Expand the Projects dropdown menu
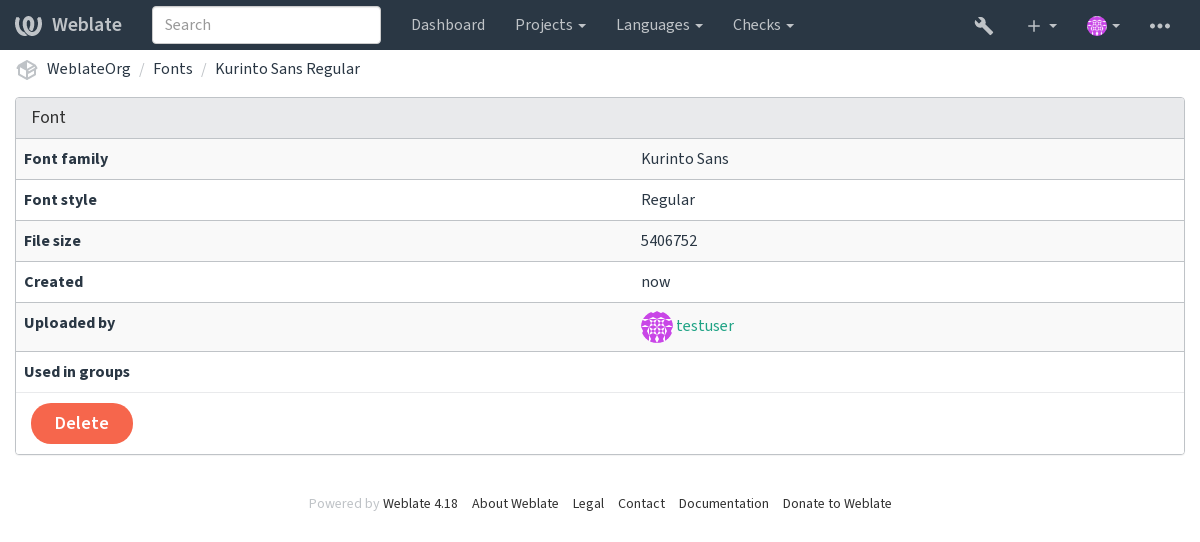Viewport: 1200px width, 542px height. point(550,25)
